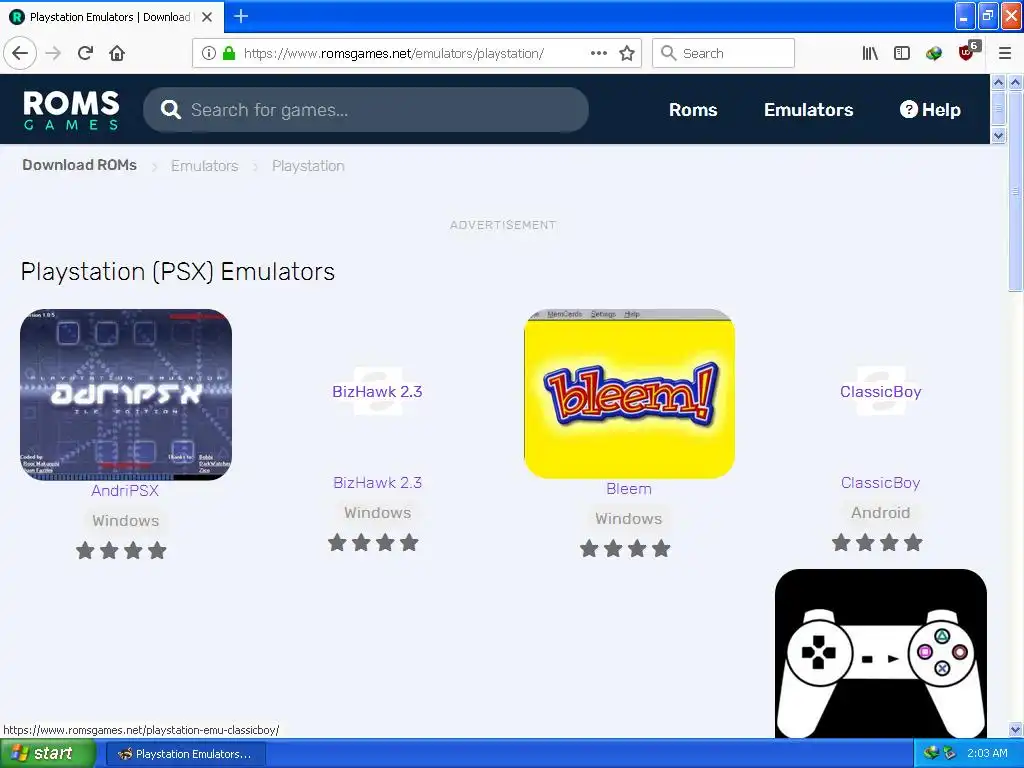Close the Playstation Emulators tab

pyautogui.click(x=207, y=17)
